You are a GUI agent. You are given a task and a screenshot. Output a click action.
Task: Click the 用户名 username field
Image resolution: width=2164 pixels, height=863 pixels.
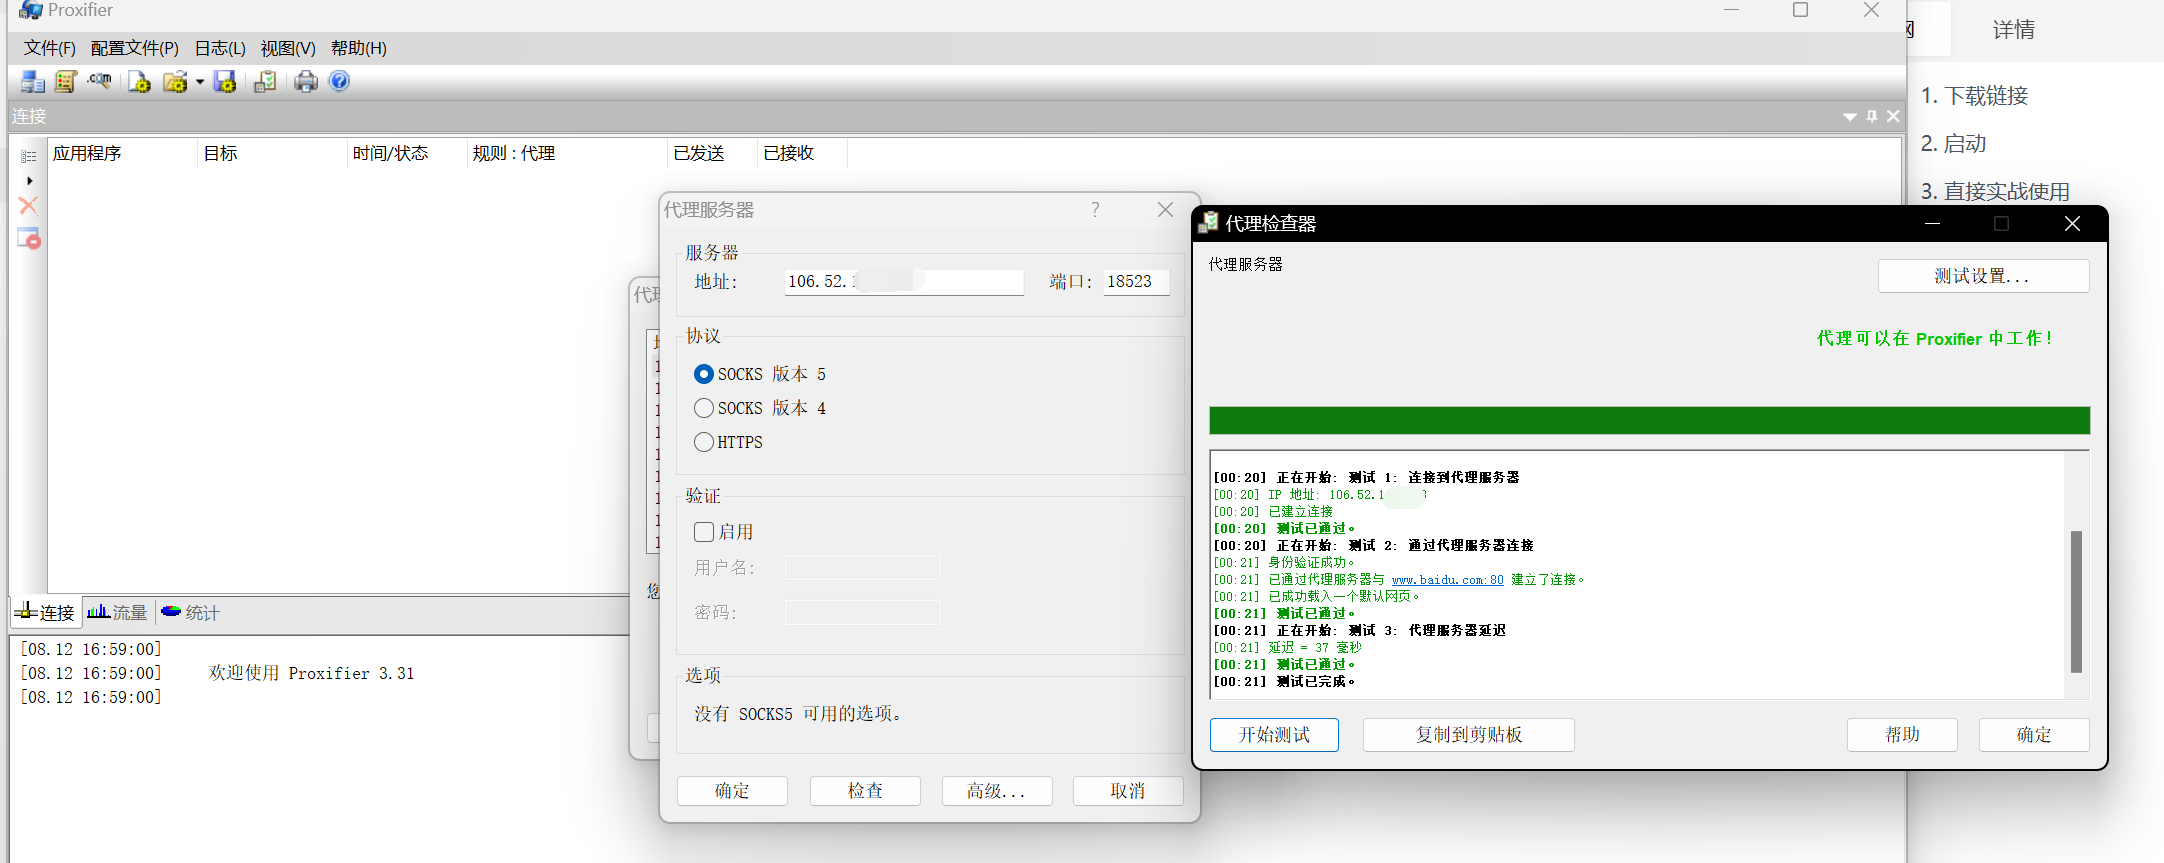click(862, 568)
